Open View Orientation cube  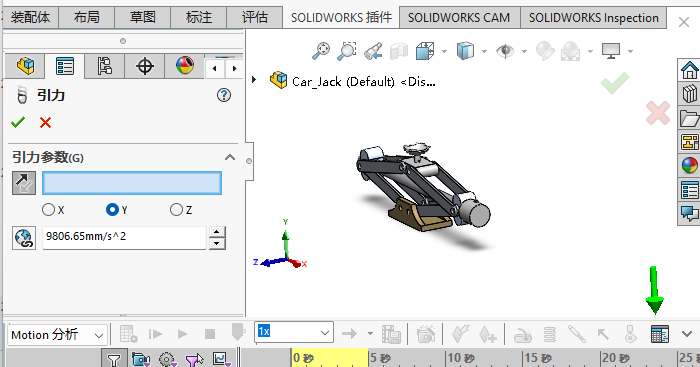tap(425, 51)
